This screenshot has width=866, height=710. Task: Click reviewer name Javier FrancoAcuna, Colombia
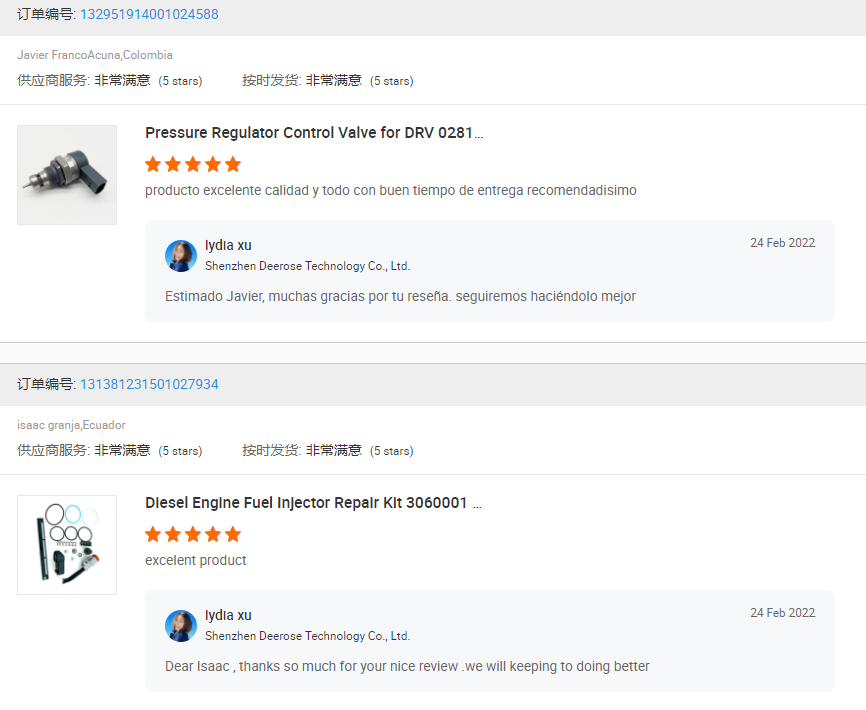click(x=95, y=55)
